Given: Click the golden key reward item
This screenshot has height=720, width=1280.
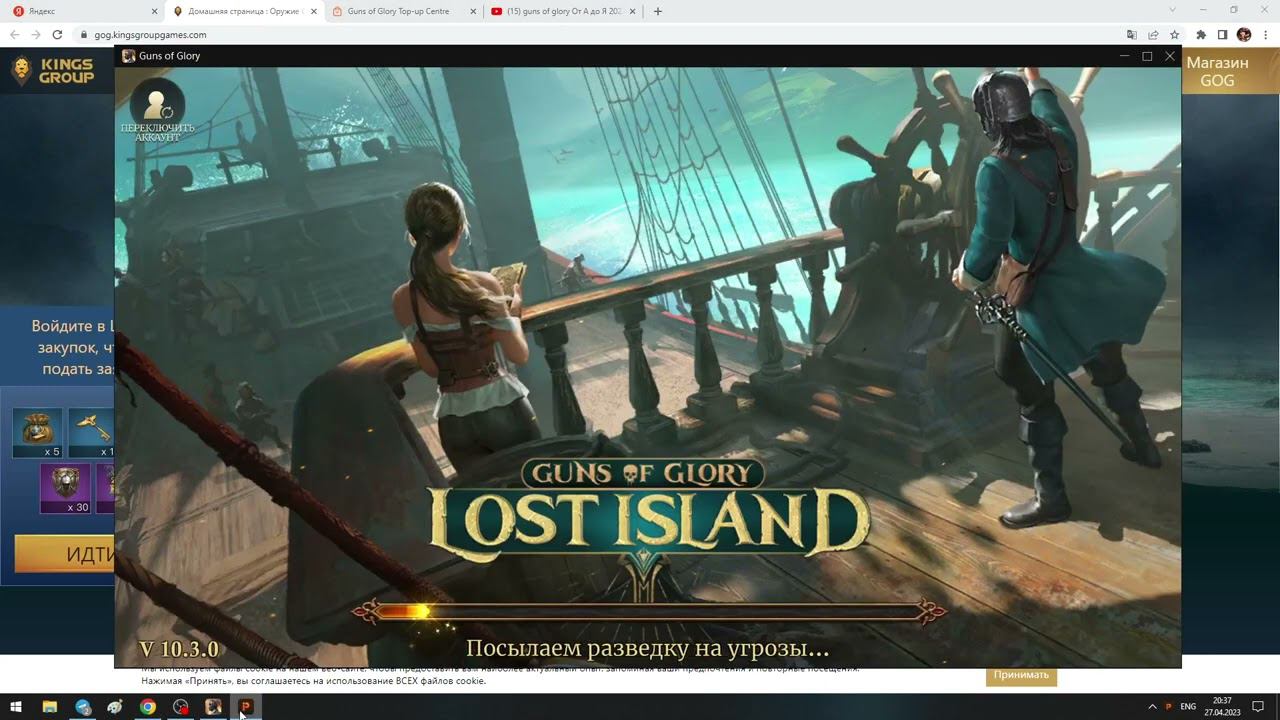Looking at the screenshot, I should tap(94, 433).
